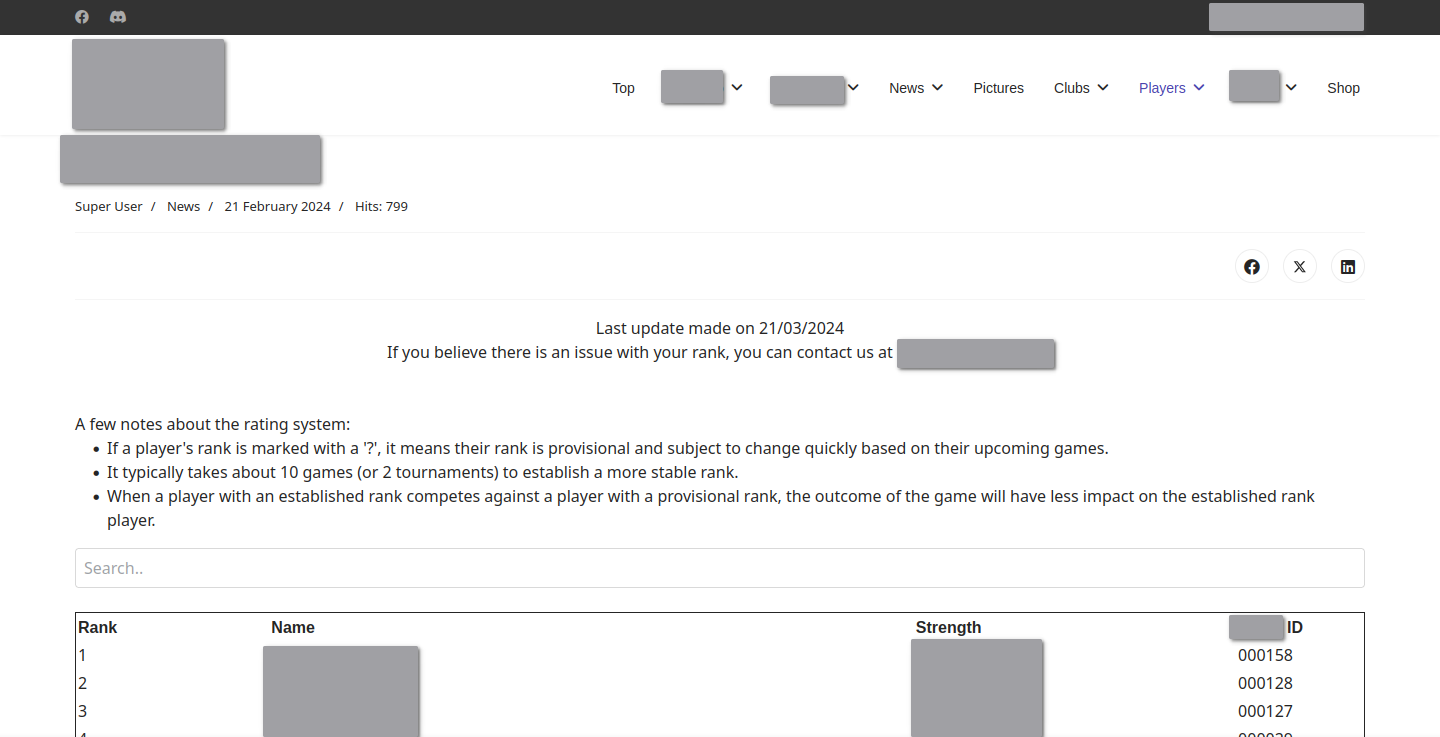
Task: Share this article on Facebook
Action: click(x=1251, y=267)
